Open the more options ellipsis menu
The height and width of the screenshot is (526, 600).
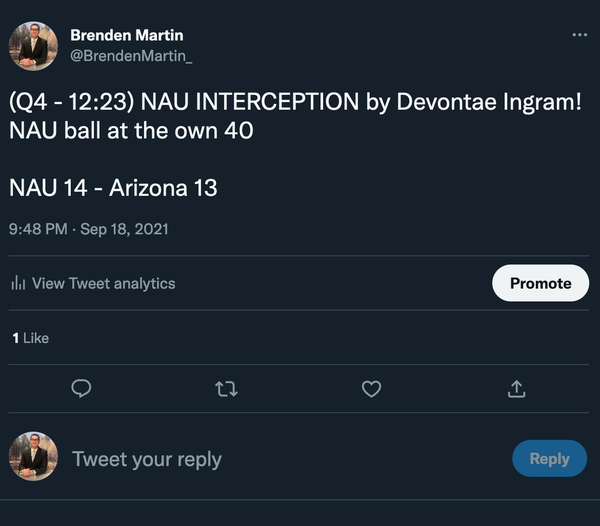(x=579, y=35)
